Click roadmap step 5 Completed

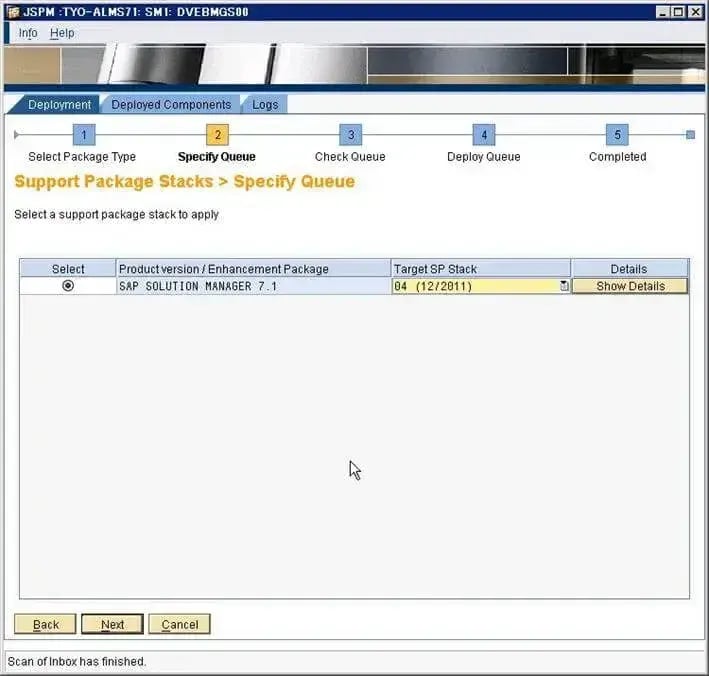coord(617,135)
